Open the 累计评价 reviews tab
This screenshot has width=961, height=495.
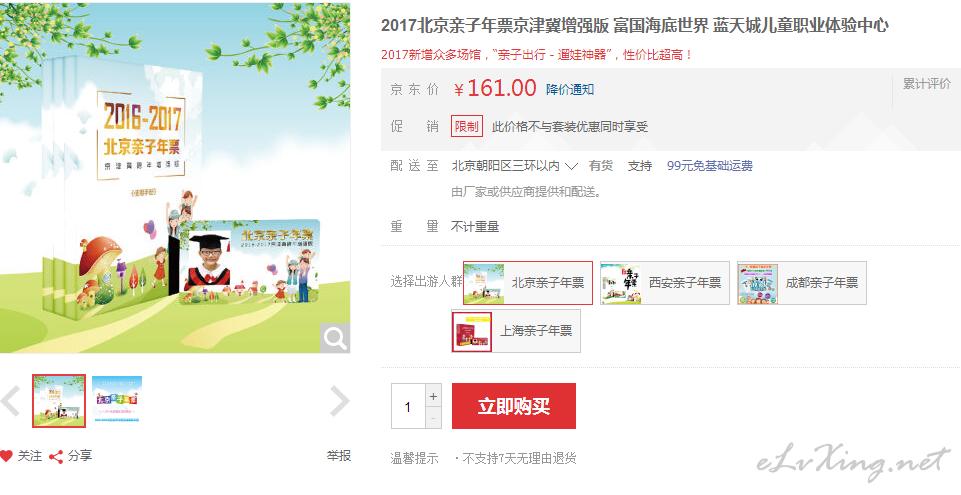coord(927,84)
